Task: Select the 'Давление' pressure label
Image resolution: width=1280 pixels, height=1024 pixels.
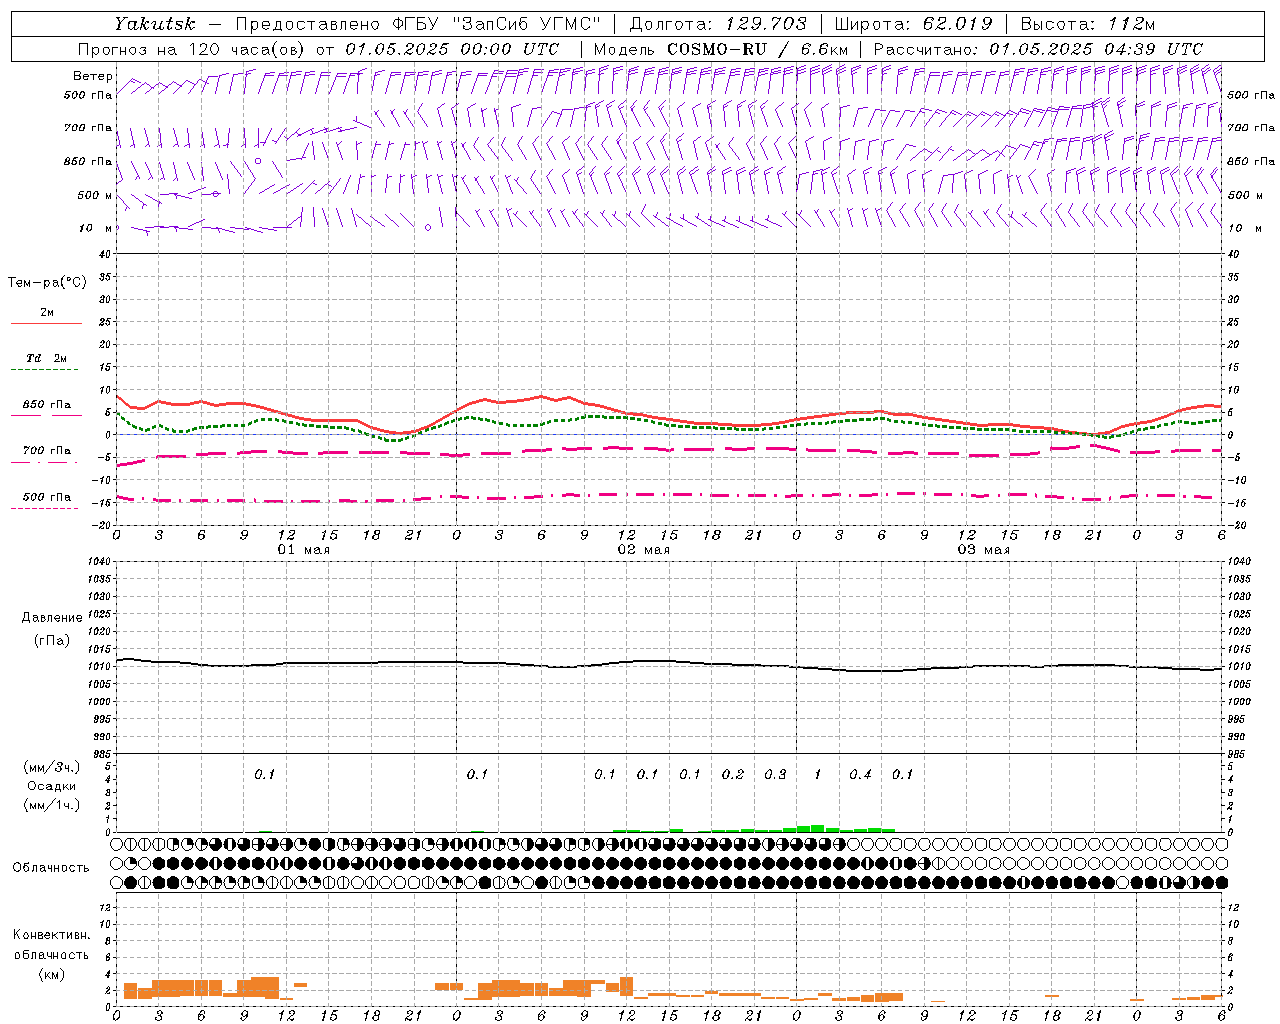Action: pos(52,618)
